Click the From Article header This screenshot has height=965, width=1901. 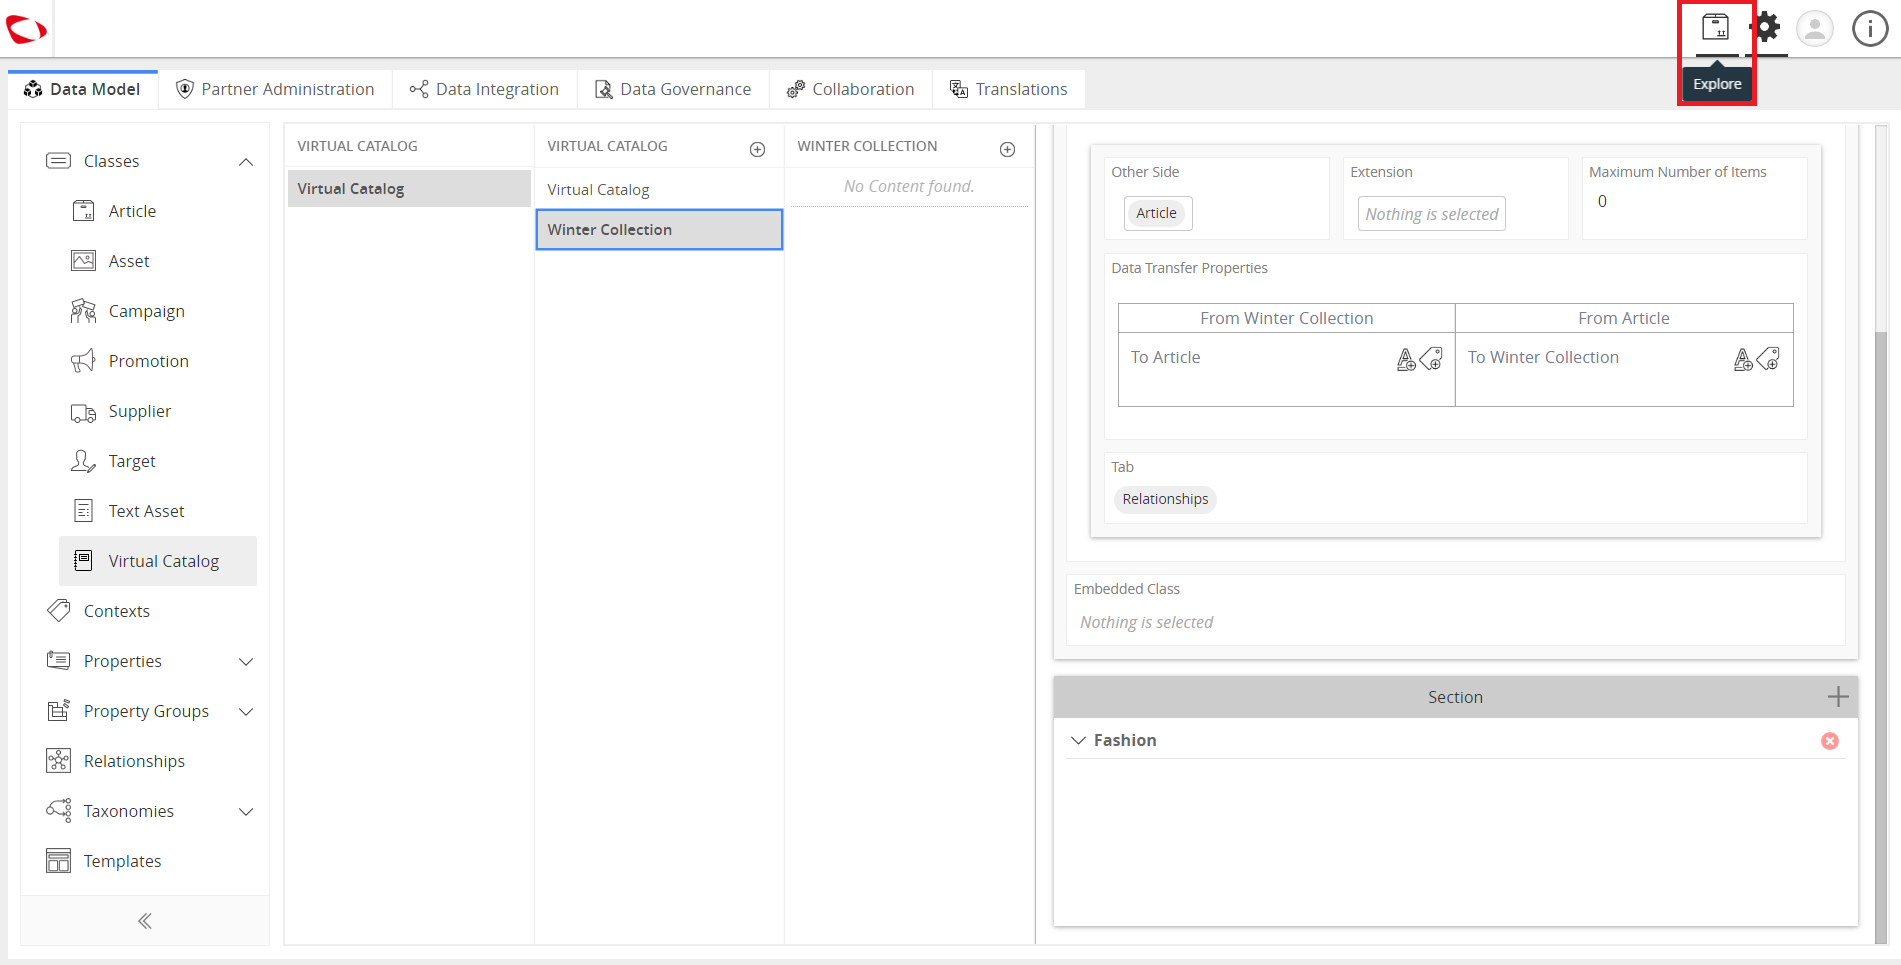click(x=1624, y=318)
